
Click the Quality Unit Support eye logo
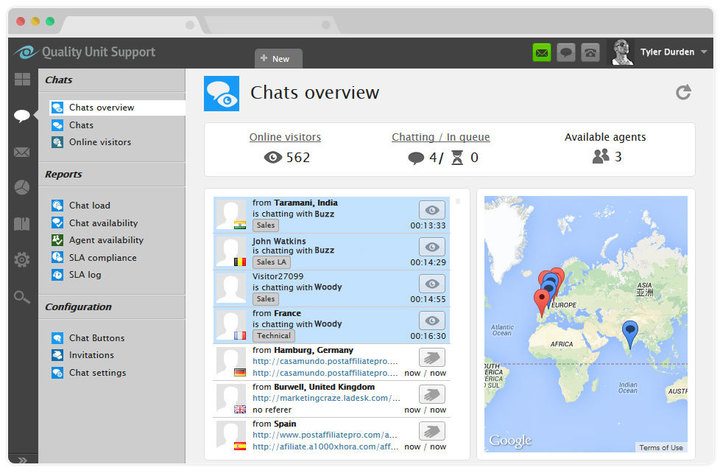point(25,52)
